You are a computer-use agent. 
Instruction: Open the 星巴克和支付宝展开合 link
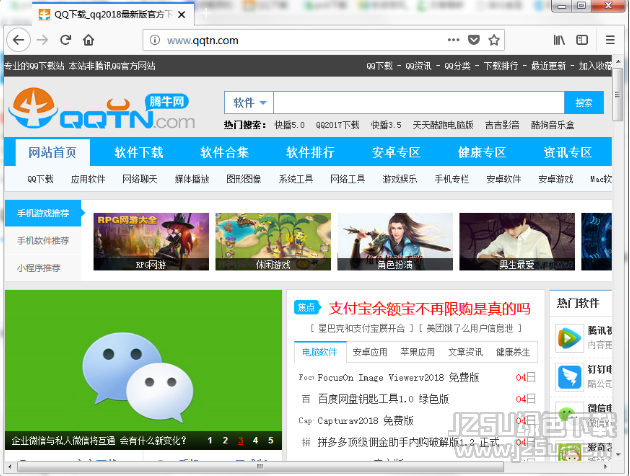(x=361, y=329)
